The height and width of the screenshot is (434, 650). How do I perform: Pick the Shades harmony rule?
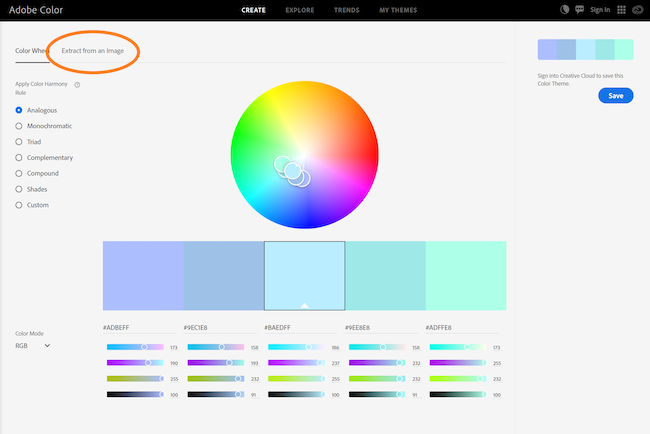[19, 189]
